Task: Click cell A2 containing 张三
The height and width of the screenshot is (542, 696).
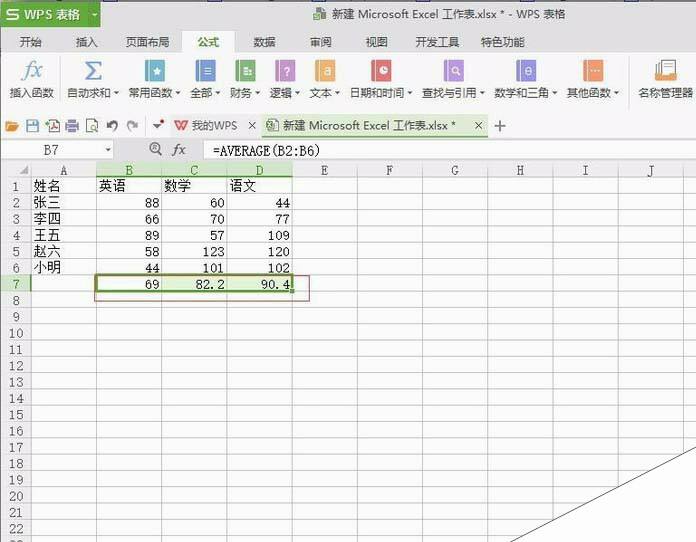Action: (63, 203)
